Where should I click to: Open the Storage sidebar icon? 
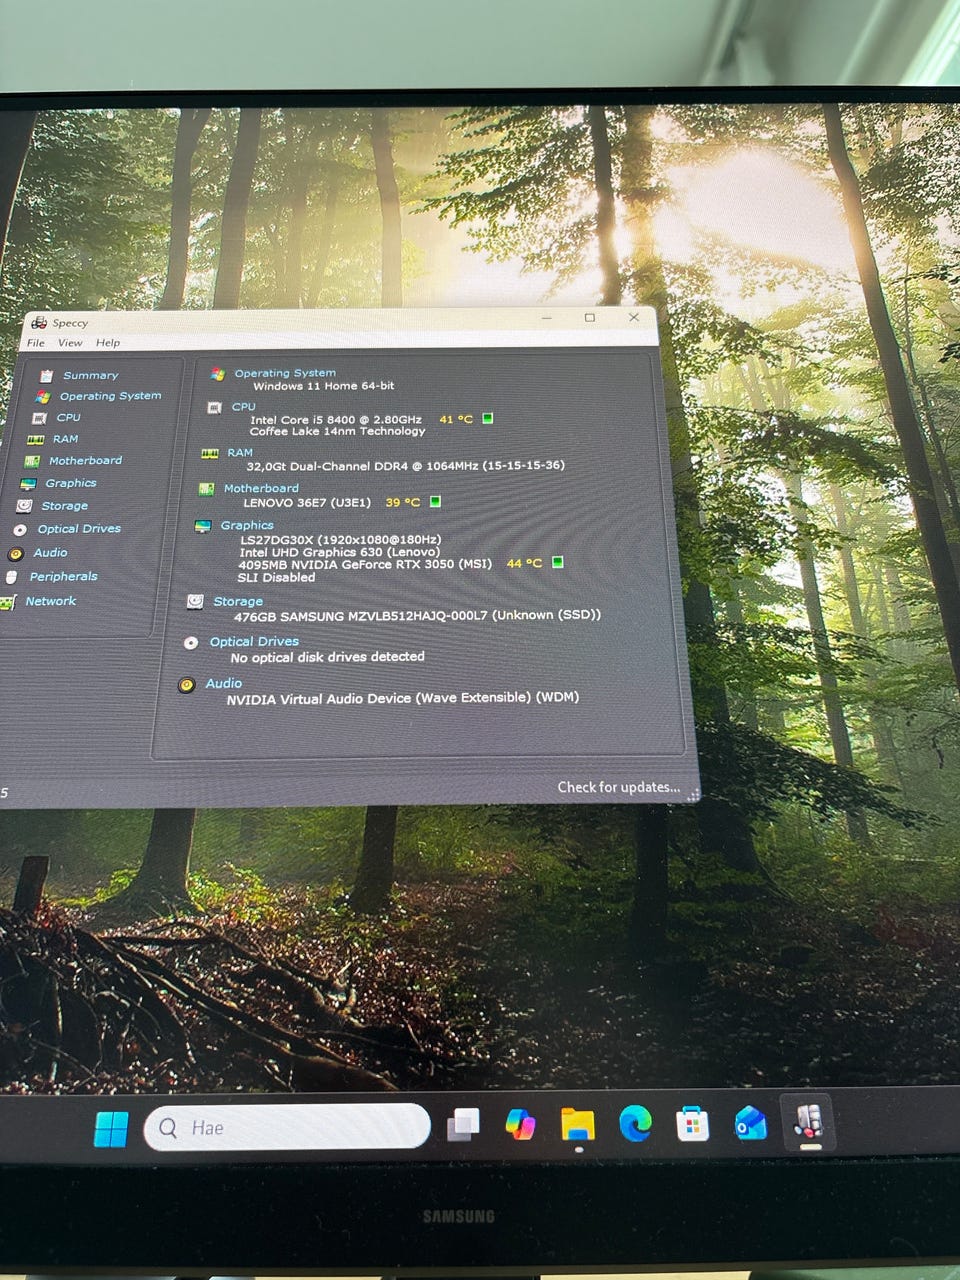(x=23, y=507)
